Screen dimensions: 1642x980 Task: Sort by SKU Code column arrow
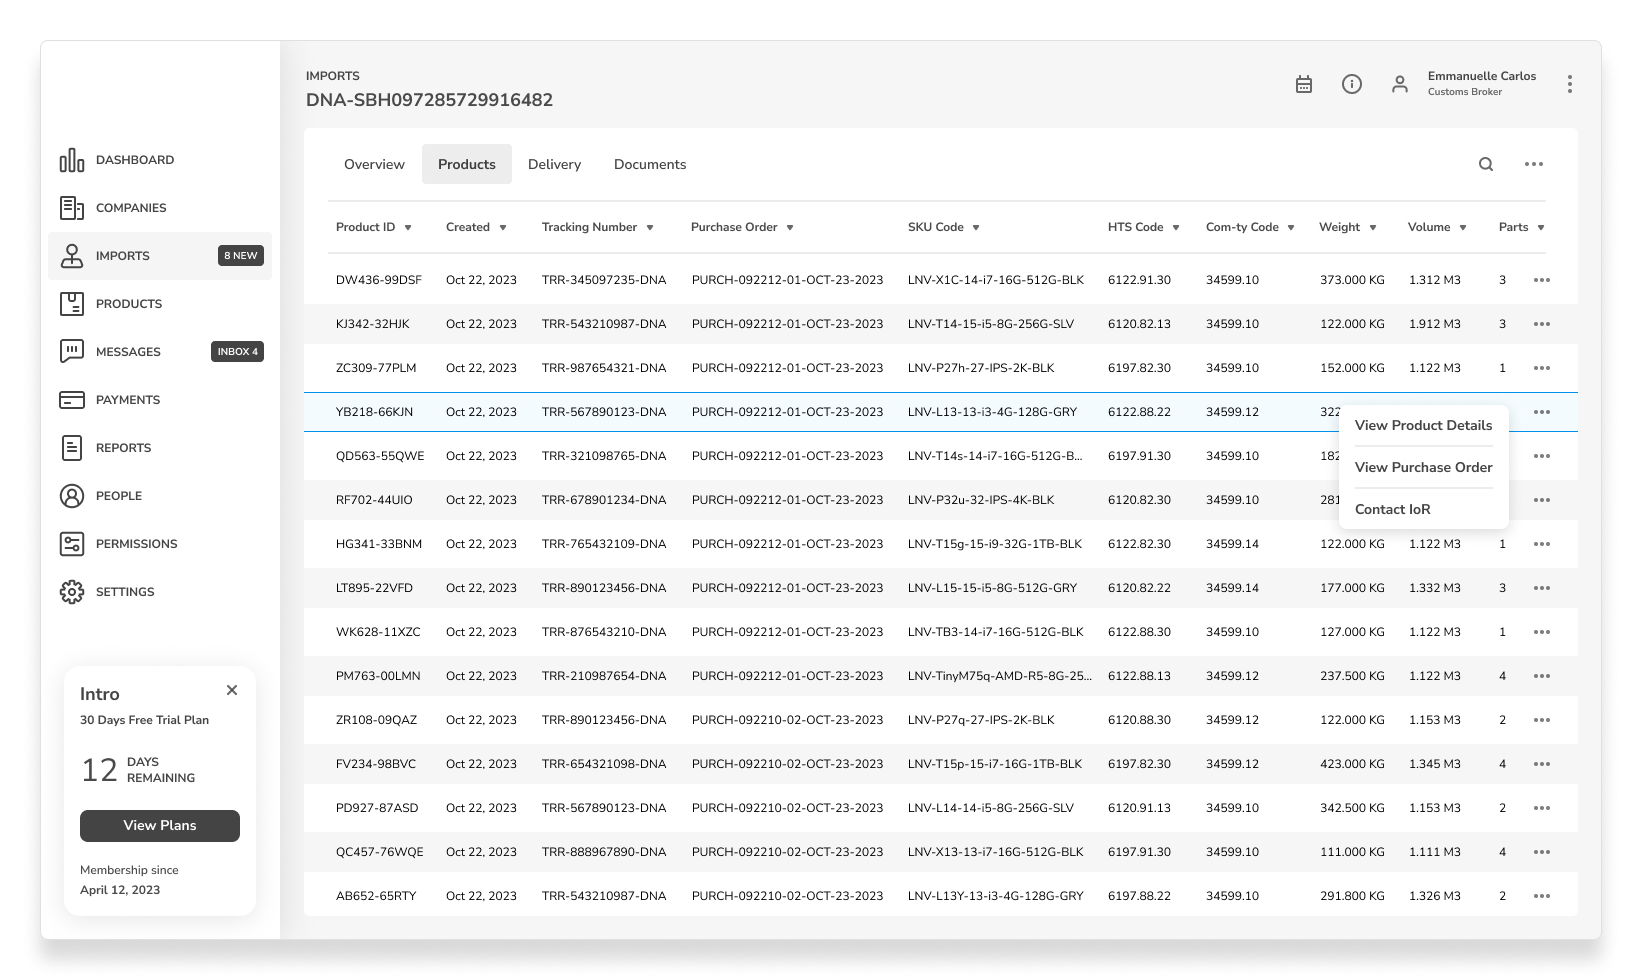[x=976, y=228]
